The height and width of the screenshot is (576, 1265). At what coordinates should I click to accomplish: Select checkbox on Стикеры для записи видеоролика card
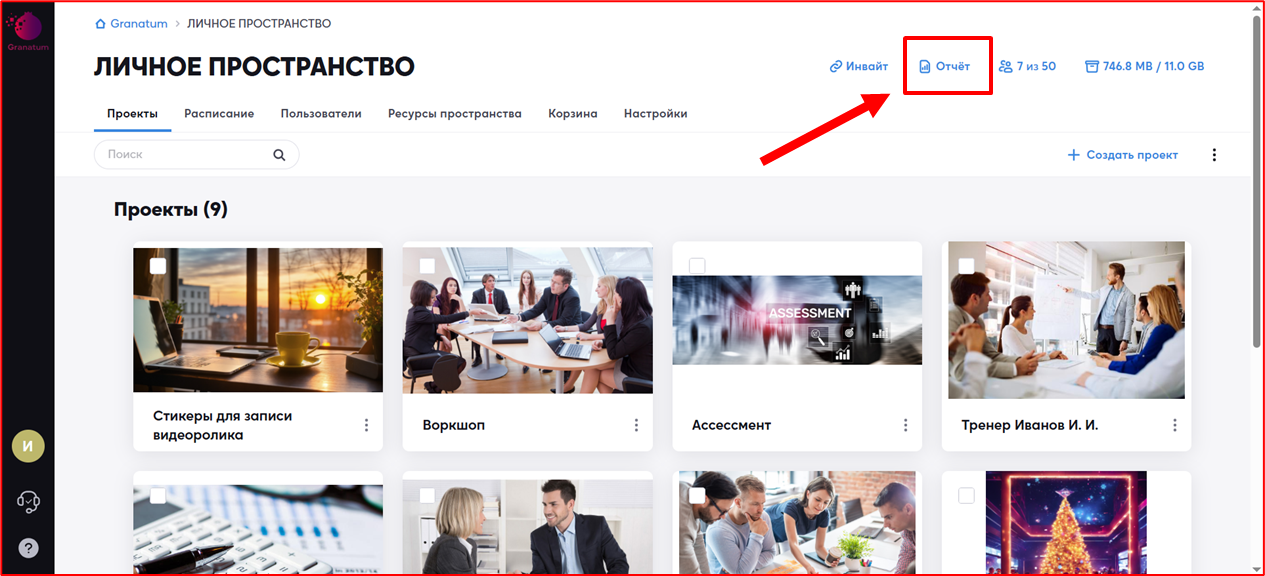[158, 266]
